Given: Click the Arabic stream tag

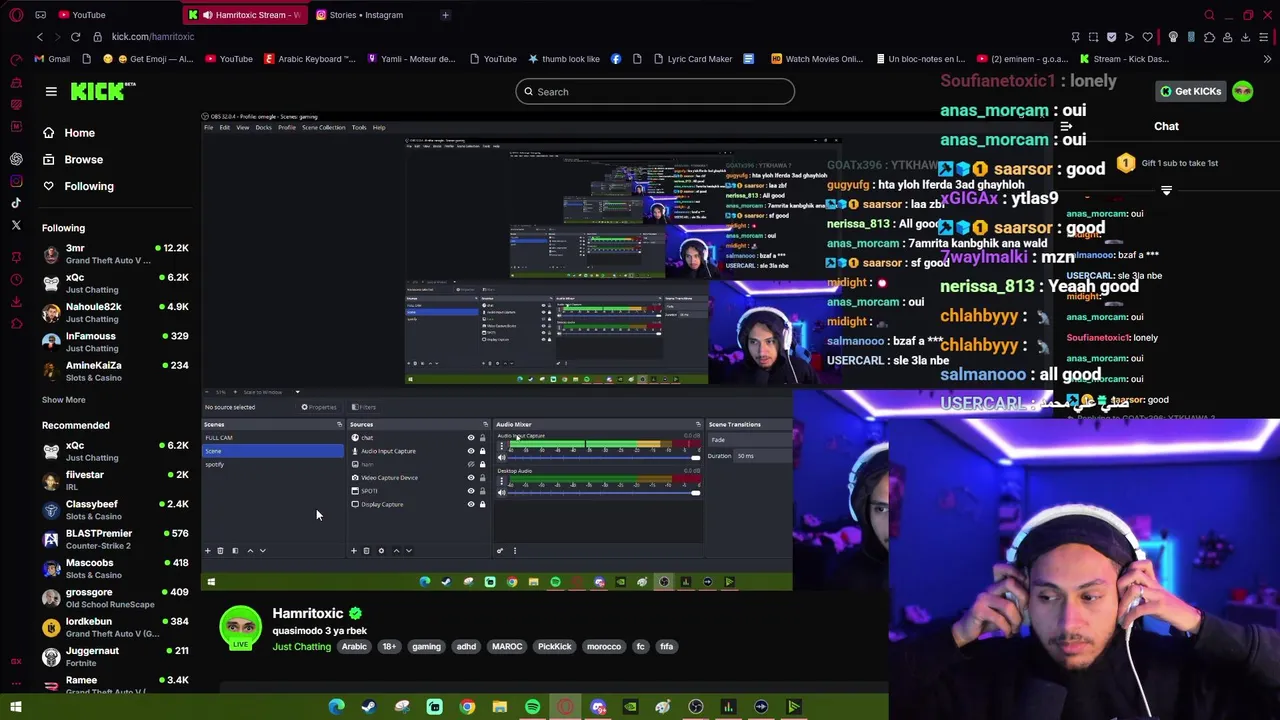Looking at the screenshot, I should click(x=354, y=647).
